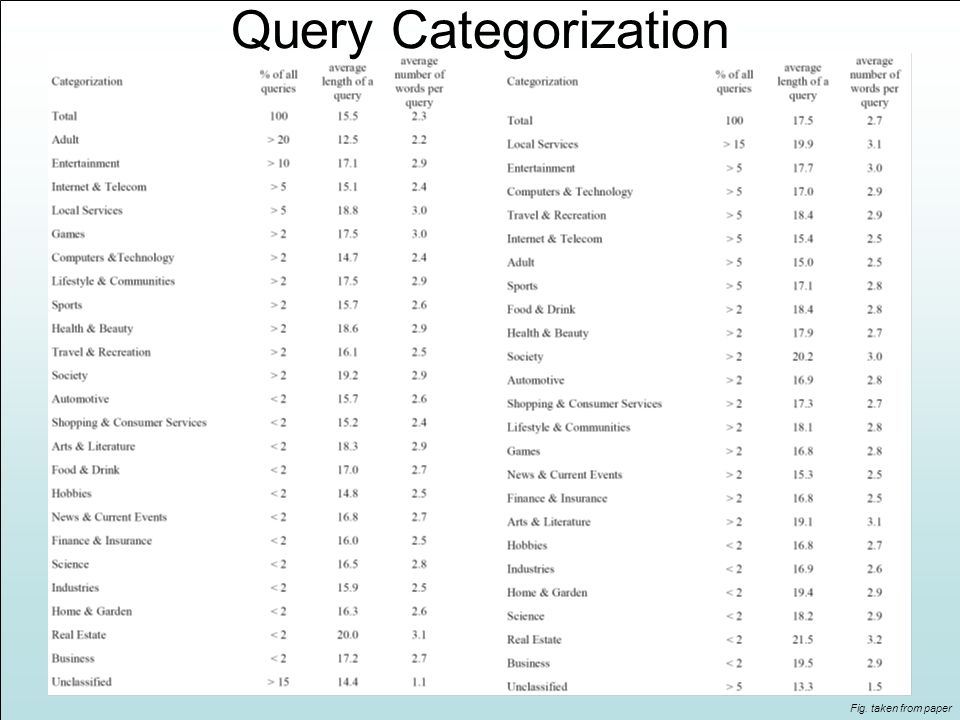Click the Total label beside 17.5
This screenshot has height=720, width=960.
520,121
